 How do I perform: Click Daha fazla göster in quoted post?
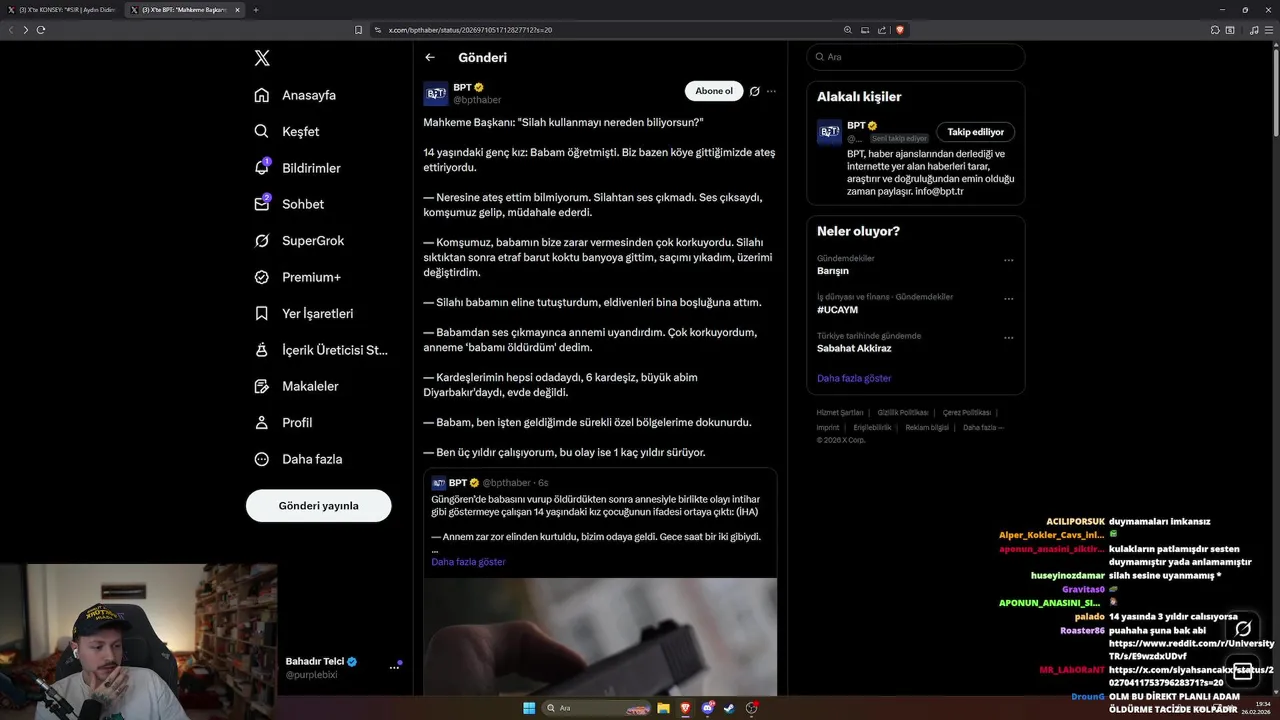[x=468, y=562]
